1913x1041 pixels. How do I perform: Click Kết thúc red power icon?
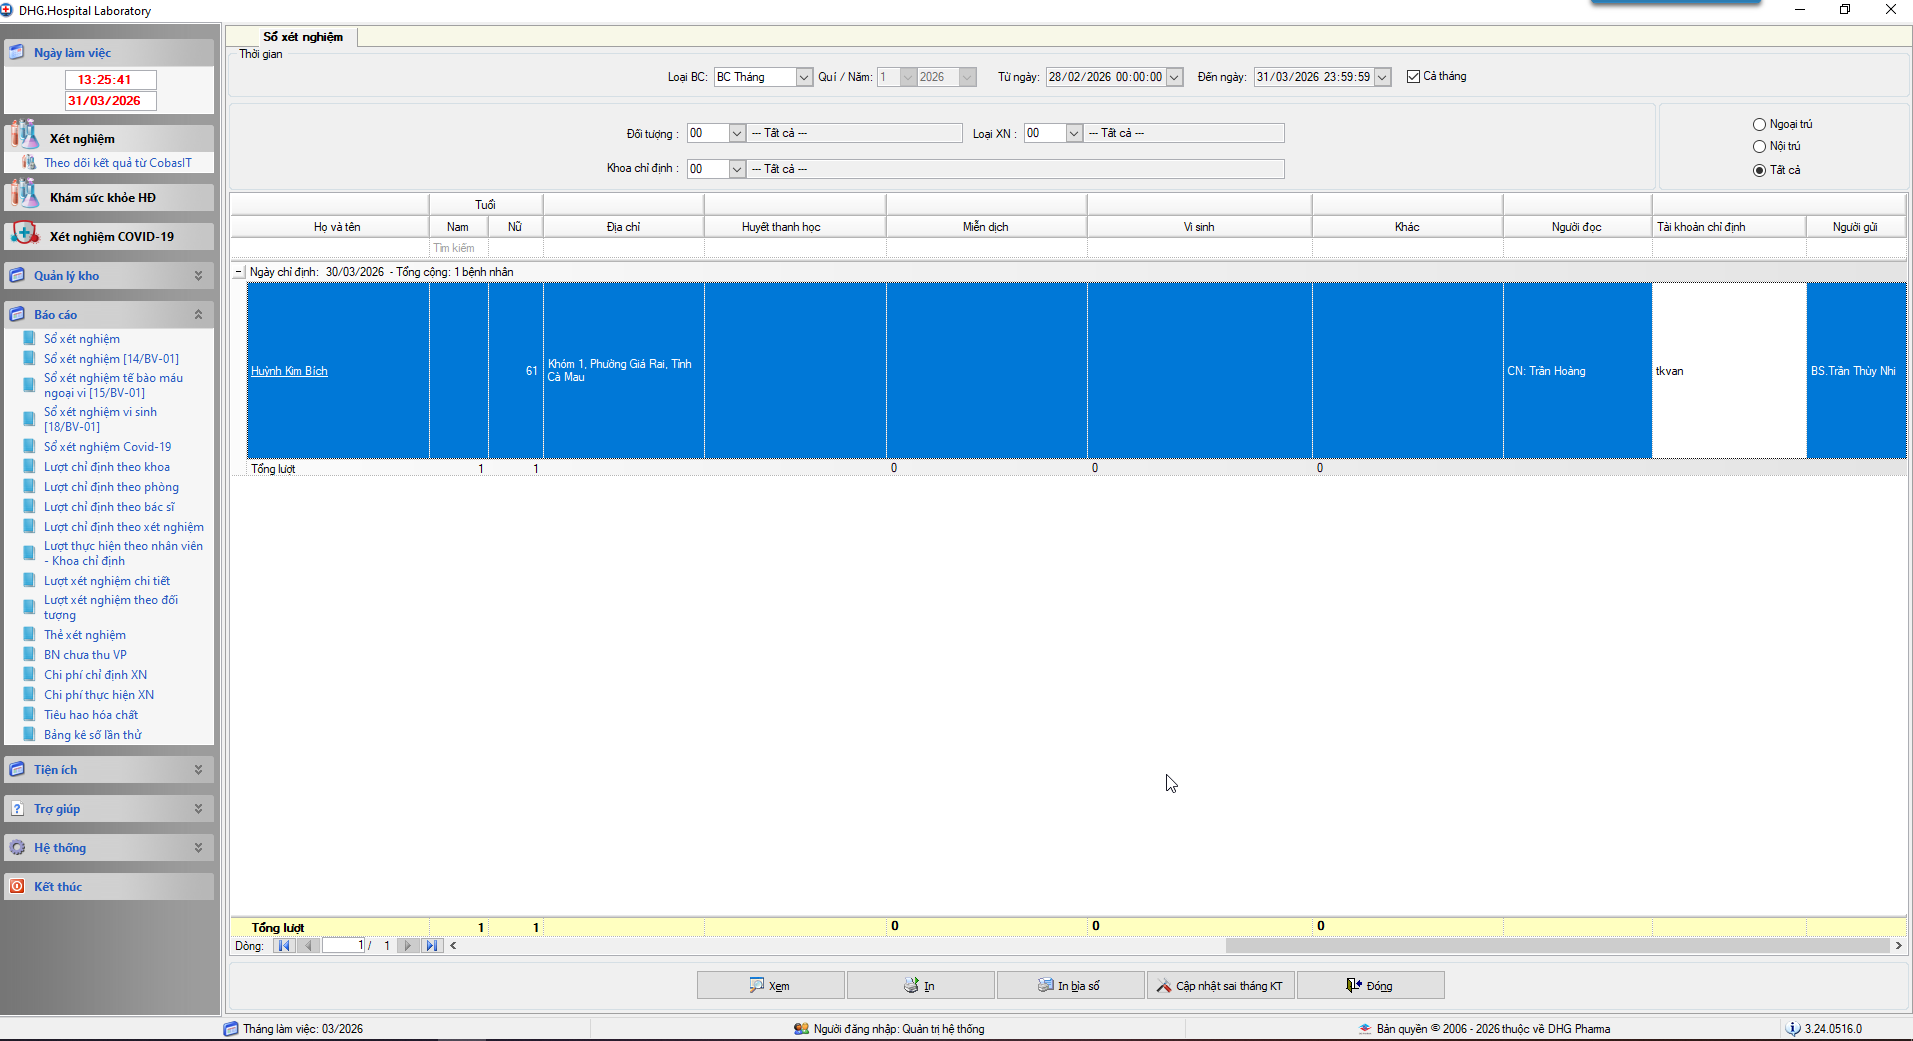click(x=17, y=886)
